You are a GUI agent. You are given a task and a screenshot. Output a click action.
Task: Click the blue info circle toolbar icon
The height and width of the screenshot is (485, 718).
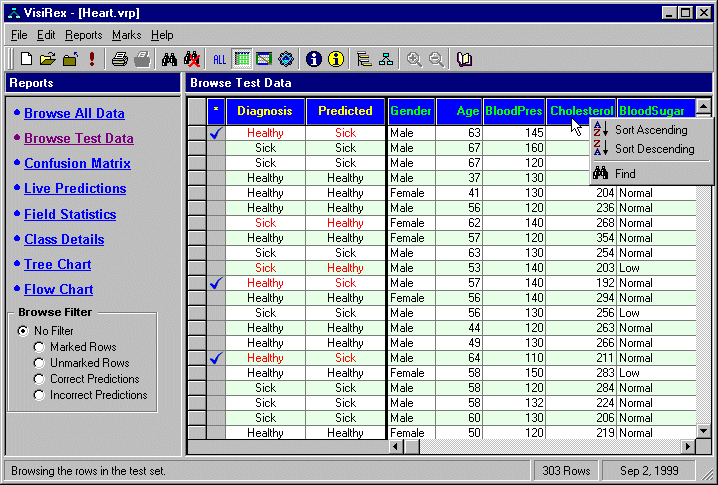tap(314, 59)
